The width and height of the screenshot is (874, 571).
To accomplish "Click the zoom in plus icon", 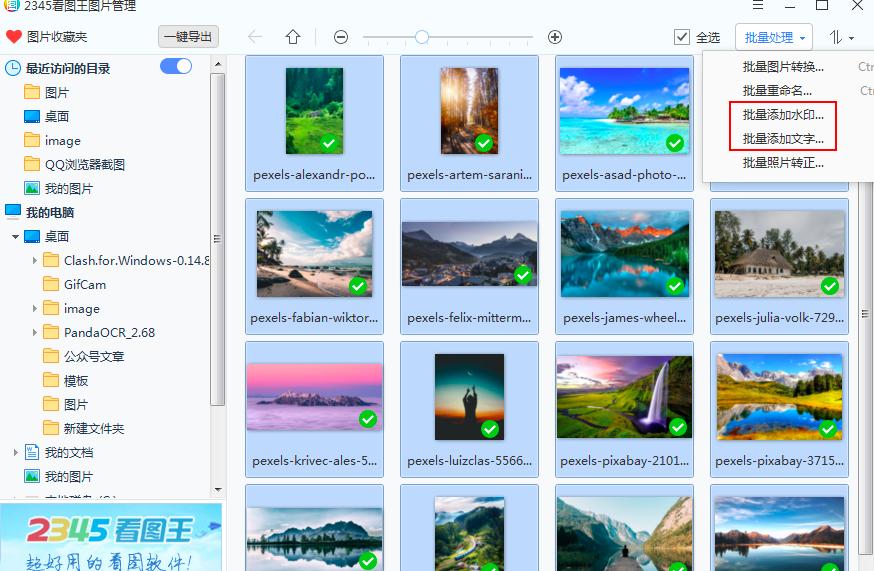I will coord(555,37).
